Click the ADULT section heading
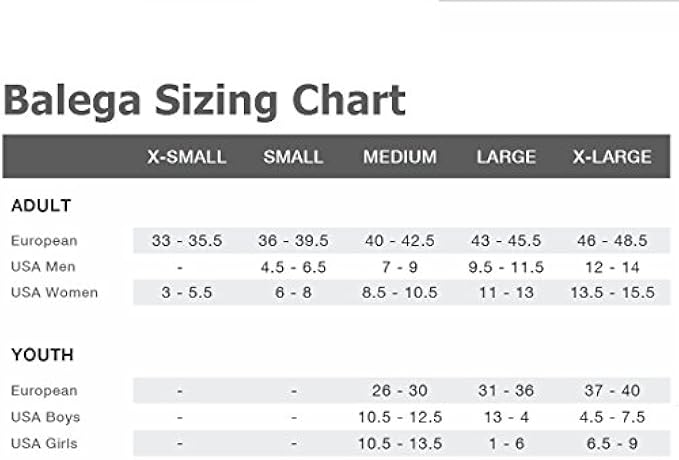 pyautogui.click(x=41, y=206)
